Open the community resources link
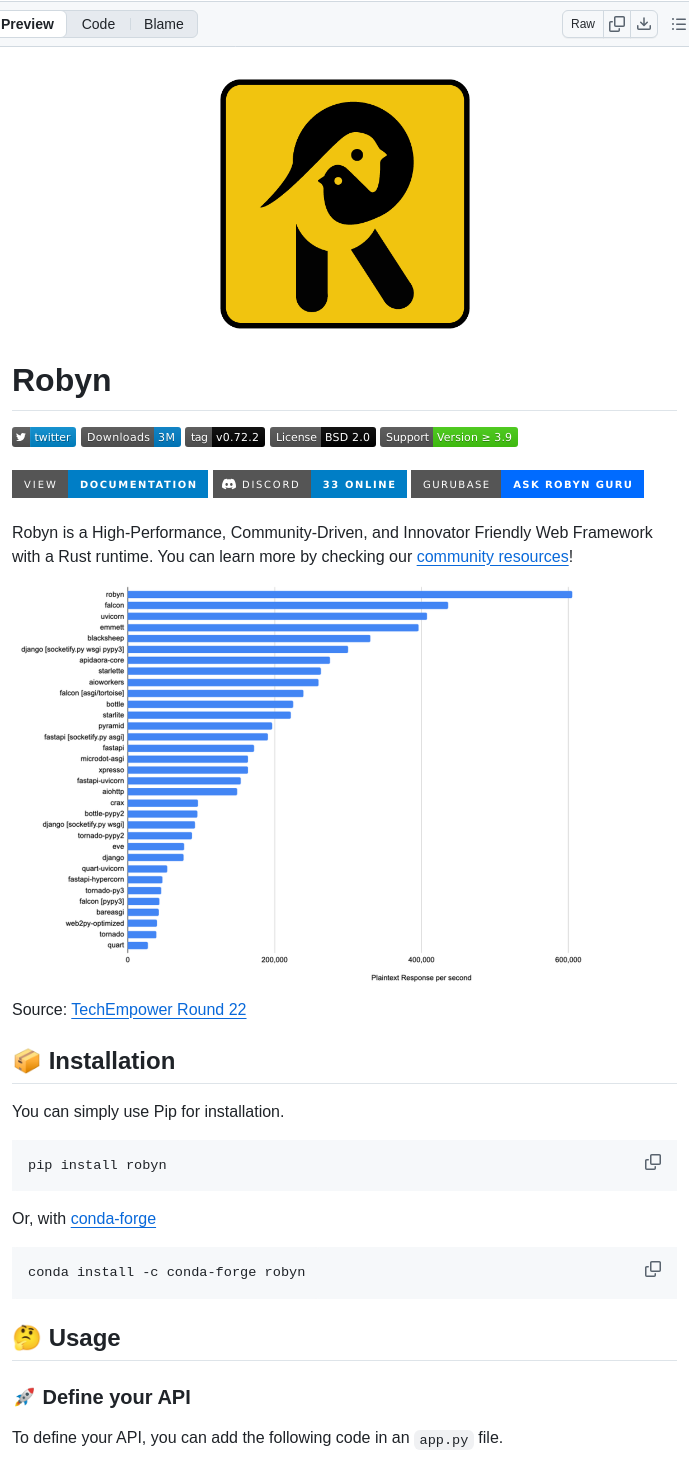Viewport: 689px width, 1461px height. [x=492, y=556]
